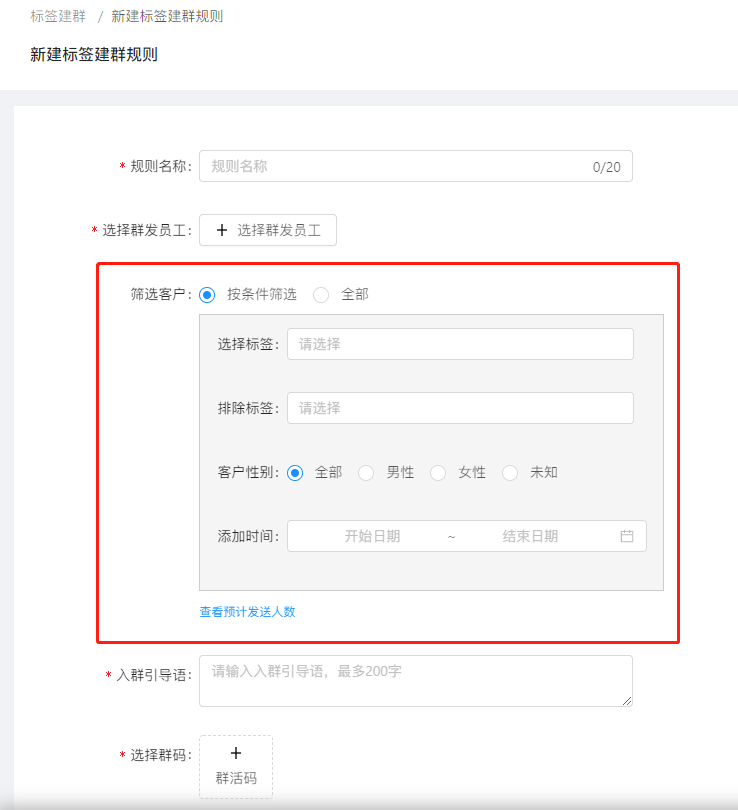Click the textarea resize handle of 入群引导语

(x=627, y=701)
